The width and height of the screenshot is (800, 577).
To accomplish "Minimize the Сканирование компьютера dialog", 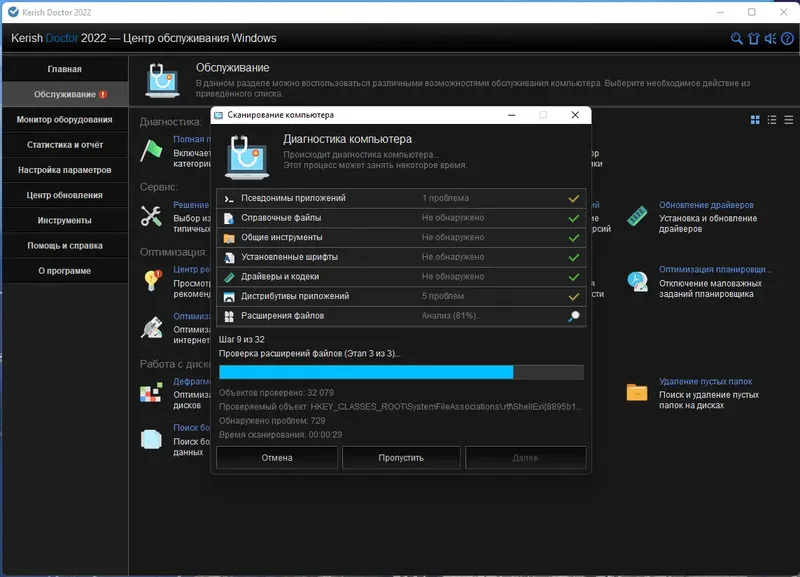I will pyautogui.click(x=512, y=115).
